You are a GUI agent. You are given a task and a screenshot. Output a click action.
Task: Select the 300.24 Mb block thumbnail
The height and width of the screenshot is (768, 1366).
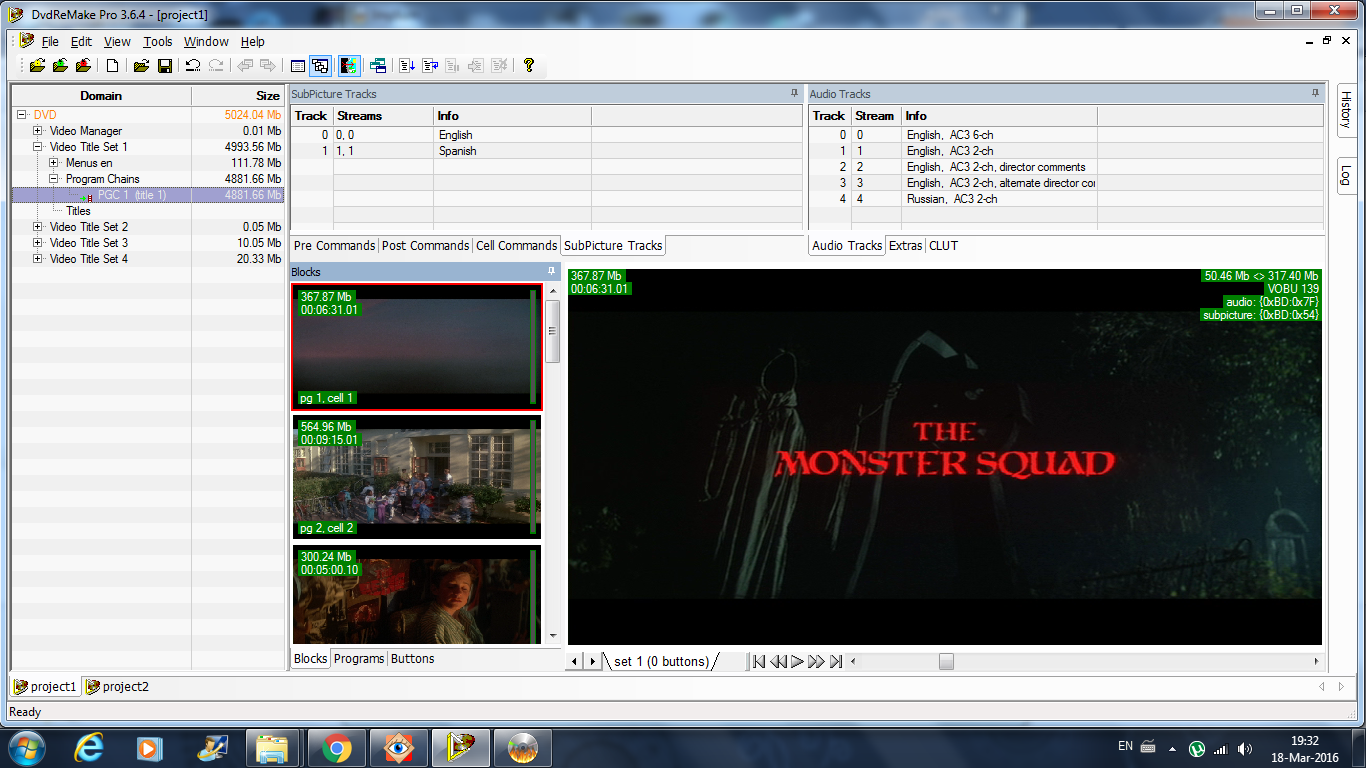pos(417,594)
